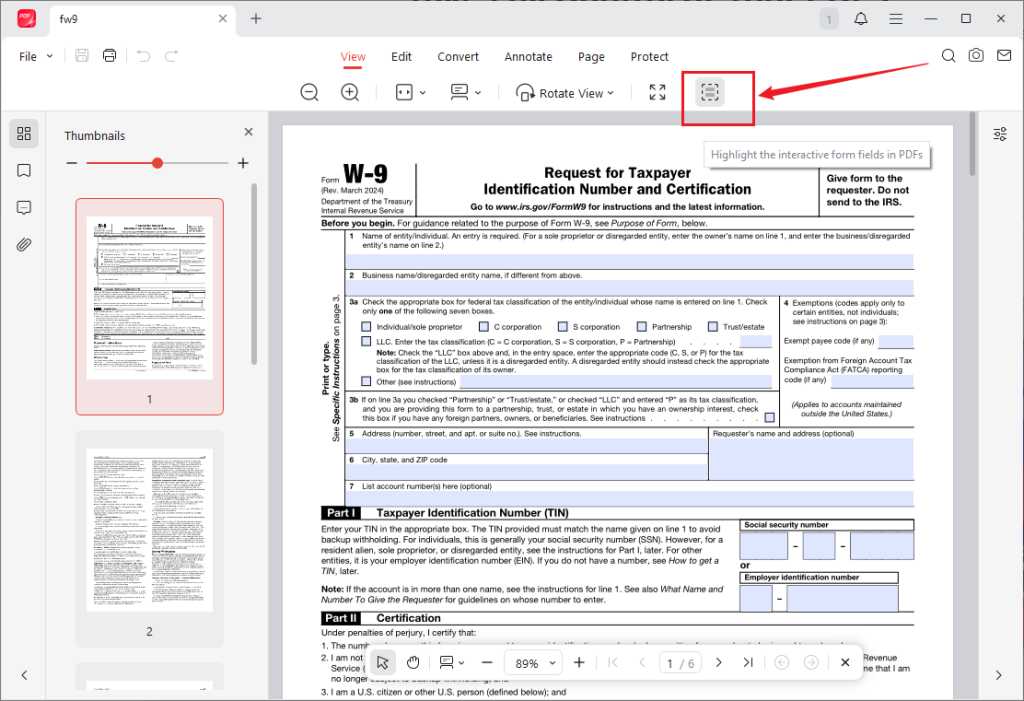Switch to the View tab
1024x701 pixels.
[x=353, y=57]
